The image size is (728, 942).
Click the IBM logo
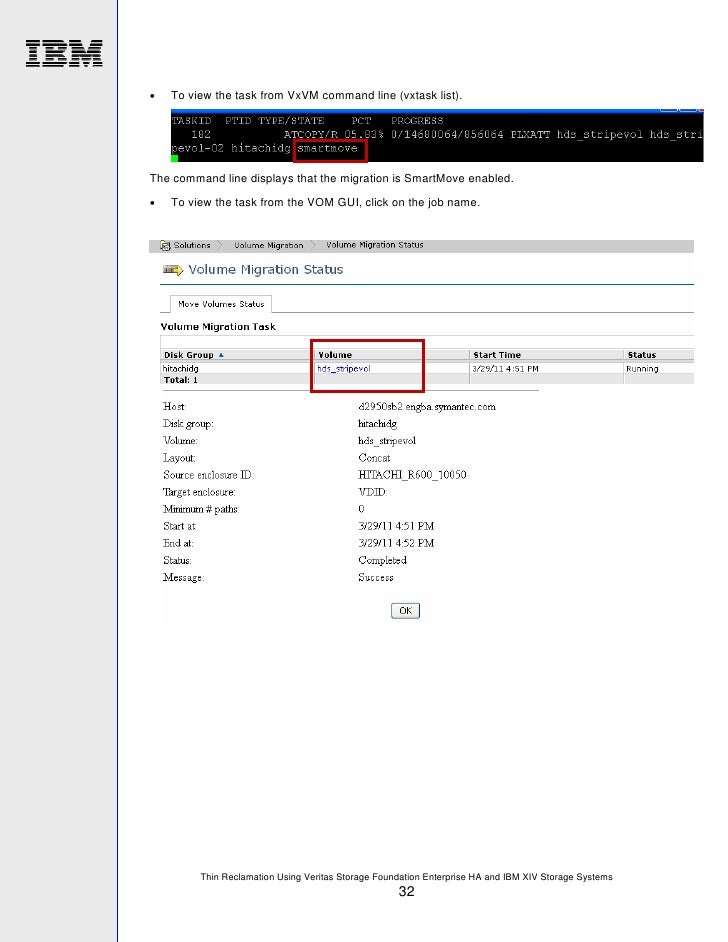coord(64,53)
